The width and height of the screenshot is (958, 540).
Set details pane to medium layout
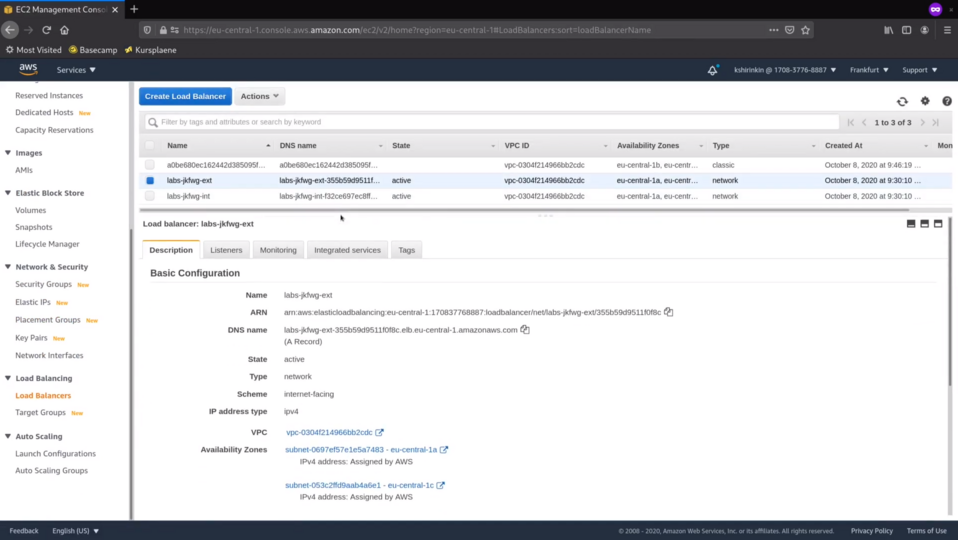tap(924, 224)
